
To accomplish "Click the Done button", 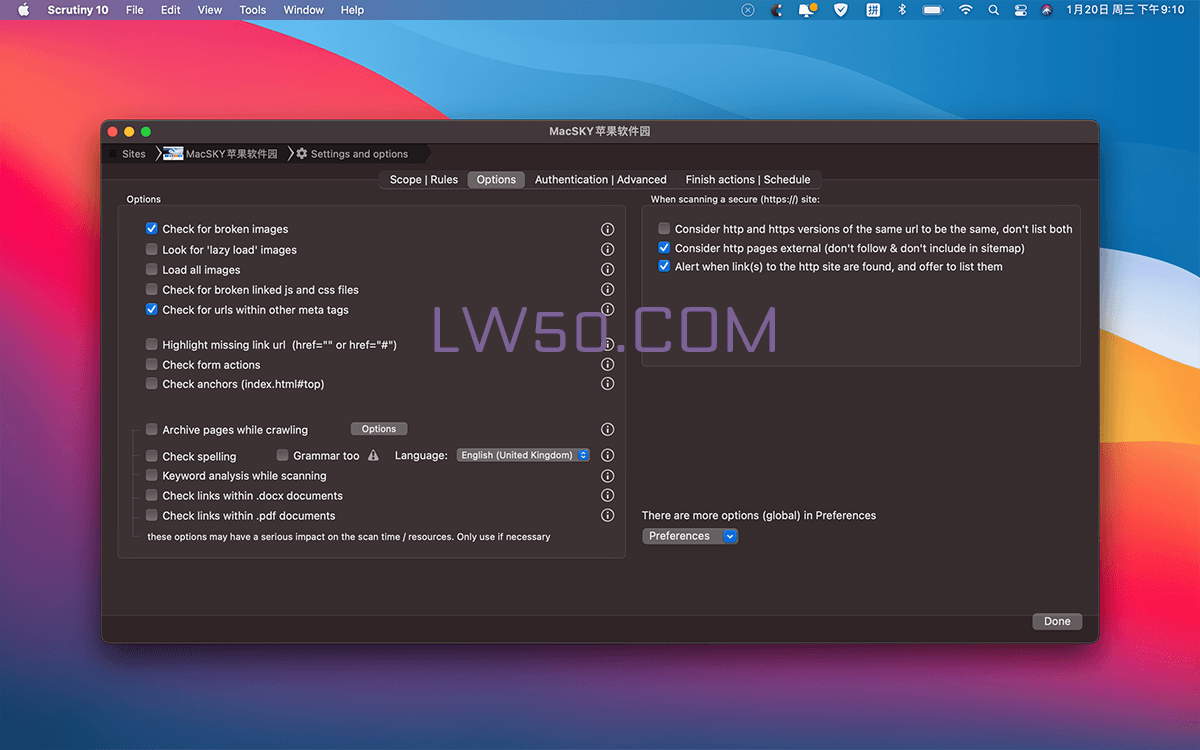I will 1057,621.
